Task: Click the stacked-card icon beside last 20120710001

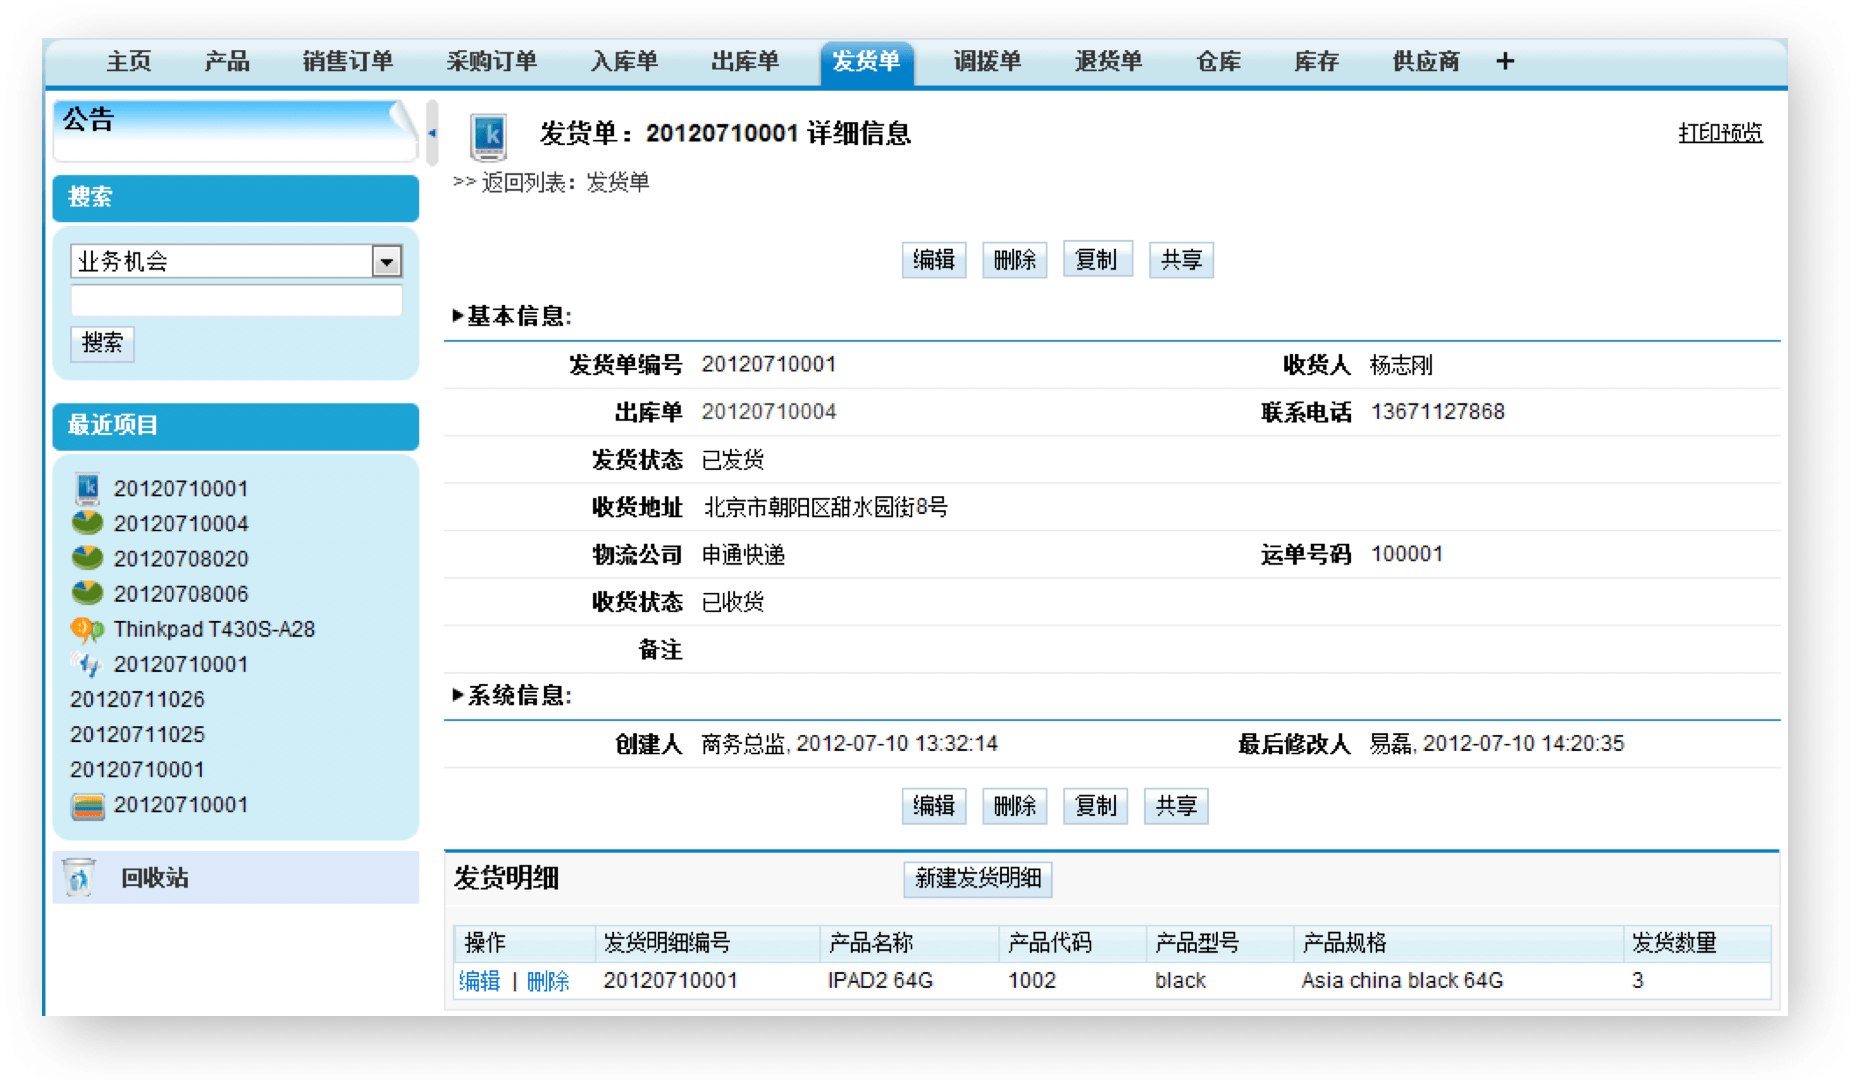Action: click(x=88, y=806)
